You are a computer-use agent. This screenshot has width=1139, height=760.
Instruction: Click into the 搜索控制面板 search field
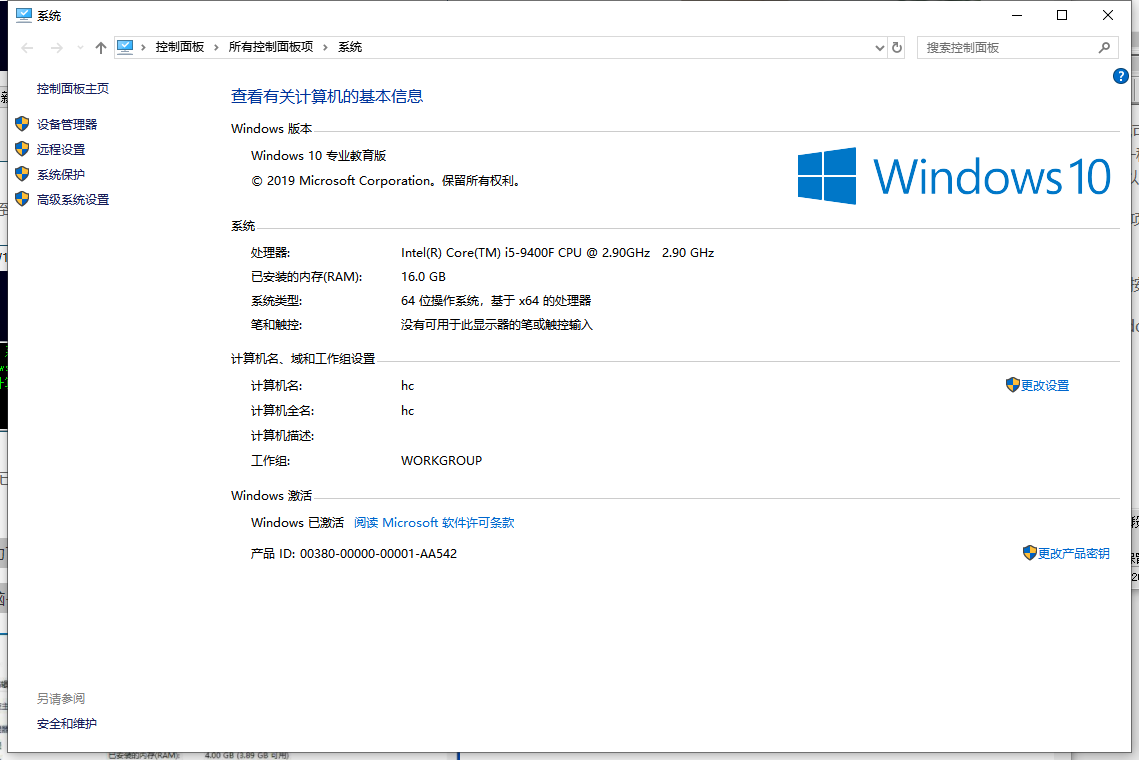1005,47
